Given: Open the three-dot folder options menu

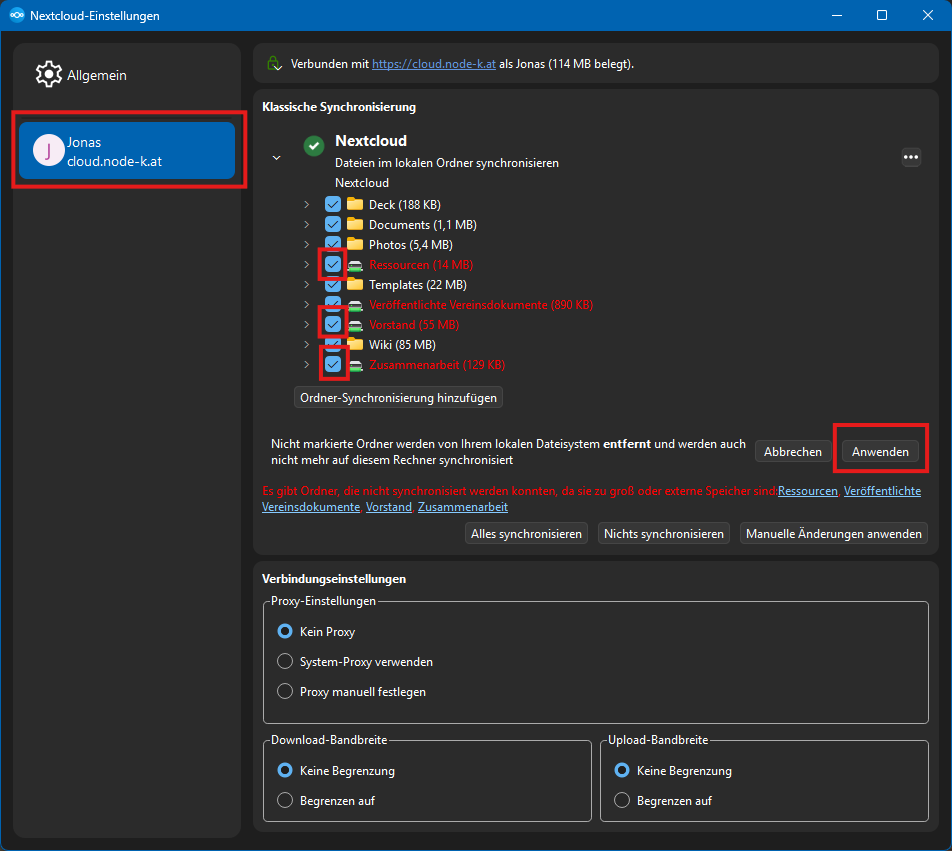Looking at the screenshot, I should 911,157.
